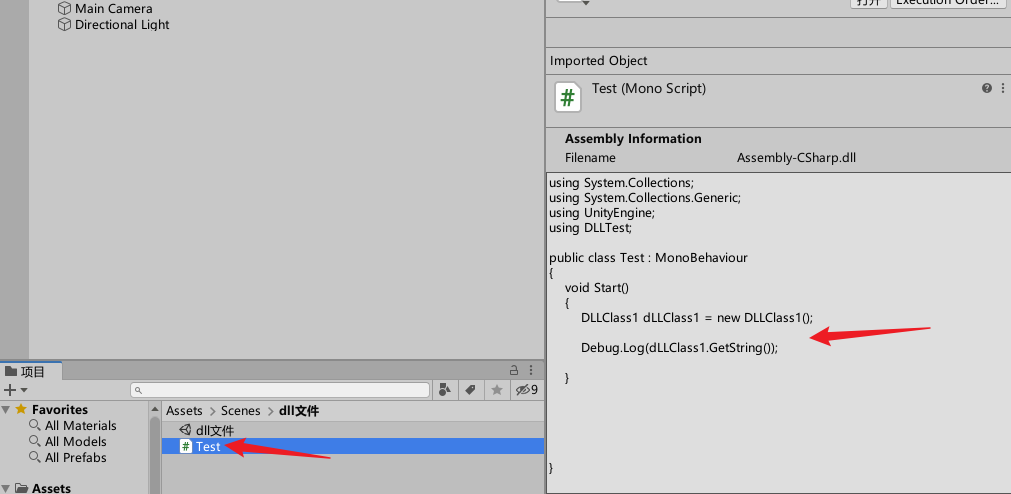Select the All Materials saved search
The width and height of the screenshot is (1011, 494).
tap(81, 426)
